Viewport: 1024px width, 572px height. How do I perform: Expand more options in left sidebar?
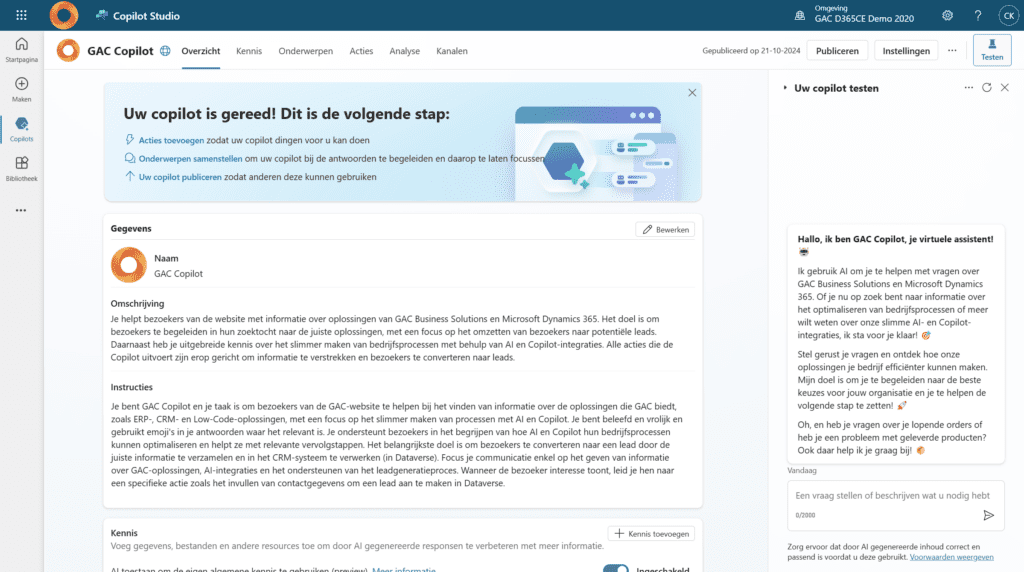(21, 210)
